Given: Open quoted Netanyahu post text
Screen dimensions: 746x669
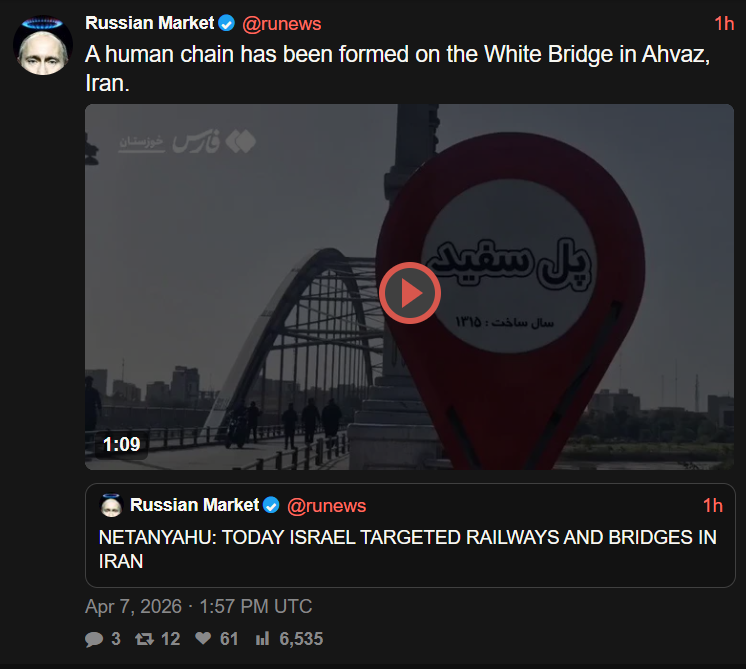Looking at the screenshot, I should [408, 549].
